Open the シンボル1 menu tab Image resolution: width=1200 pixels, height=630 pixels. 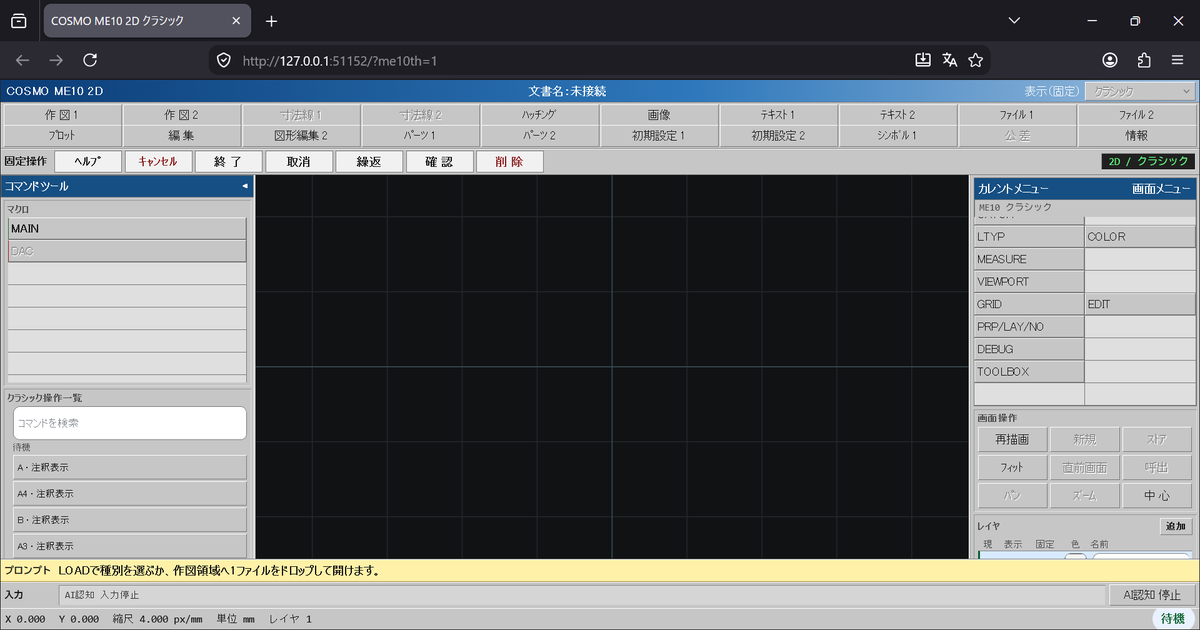[x=897, y=135]
